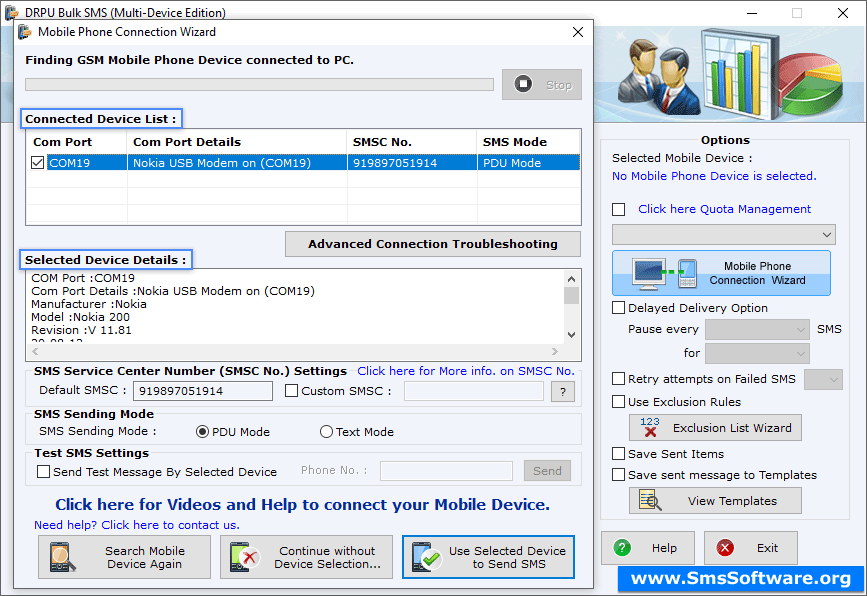Click the device search progress bar
Image resolution: width=867 pixels, height=596 pixels.
[x=259, y=84]
